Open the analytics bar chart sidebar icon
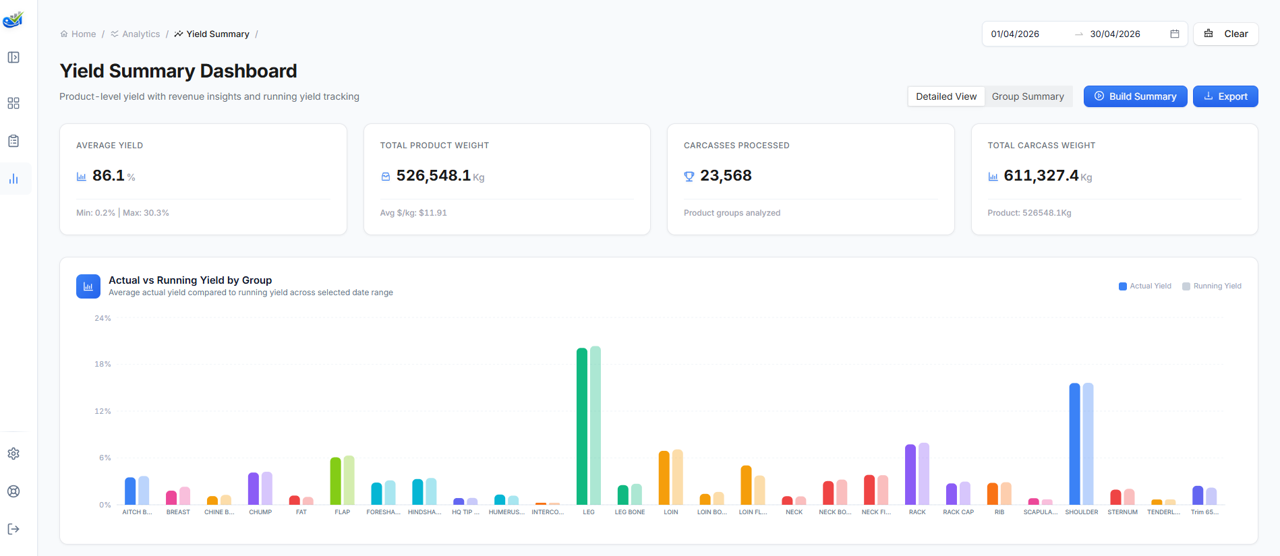 coord(13,179)
